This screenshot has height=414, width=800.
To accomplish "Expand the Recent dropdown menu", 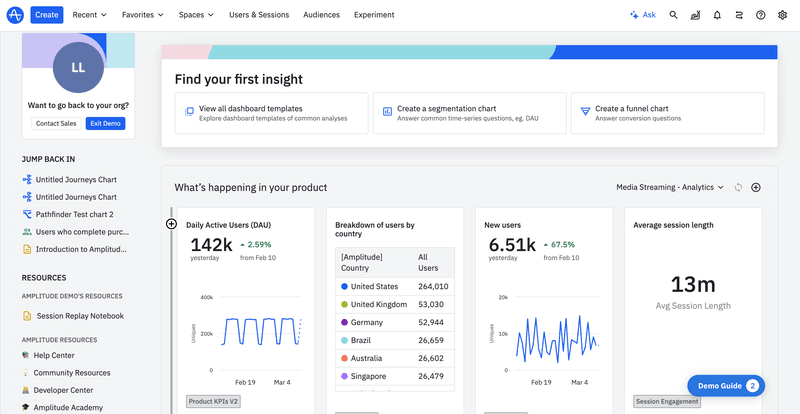I will (x=90, y=15).
